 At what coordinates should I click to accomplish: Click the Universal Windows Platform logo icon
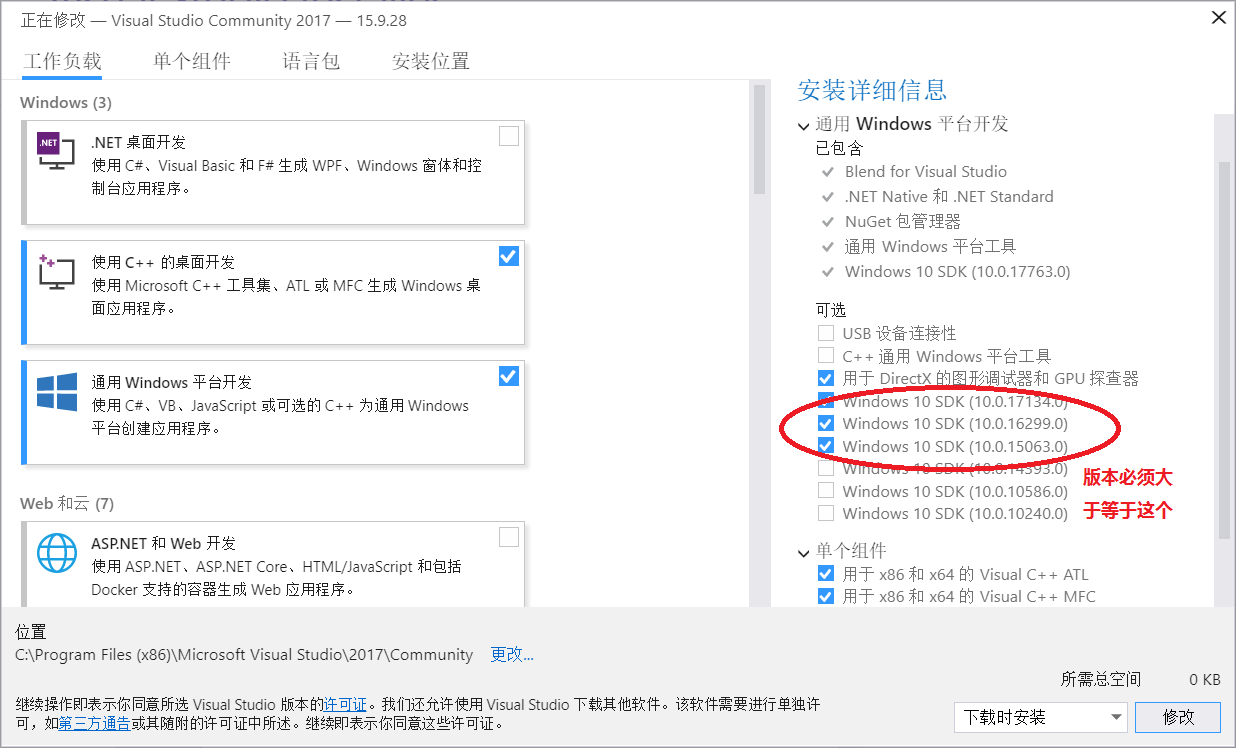(56, 392)
